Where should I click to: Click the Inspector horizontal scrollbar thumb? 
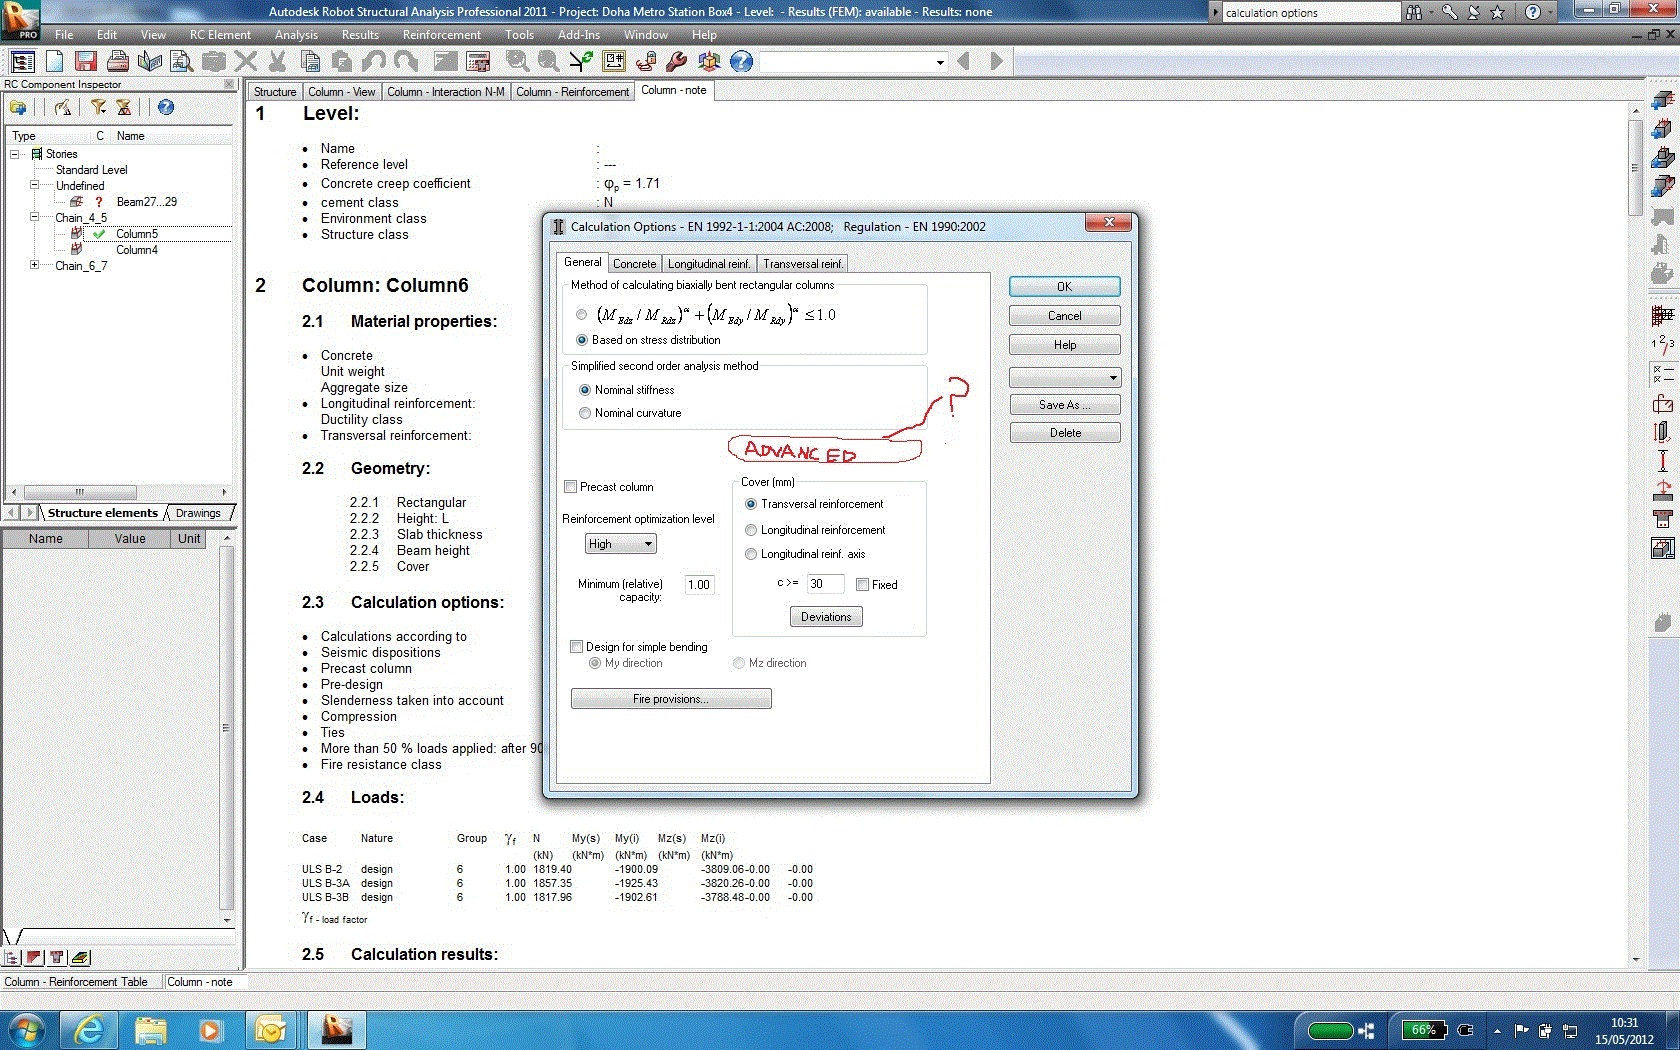coord(80,492)
